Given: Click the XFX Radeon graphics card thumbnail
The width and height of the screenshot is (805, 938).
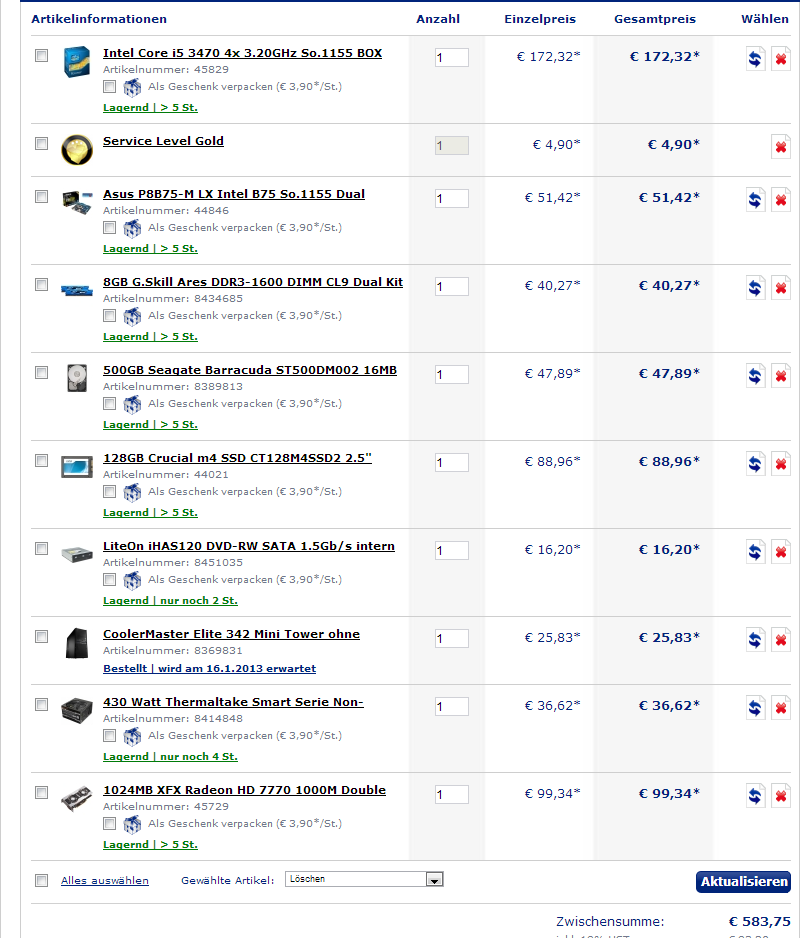Looking at the screenshot, I should coord(77,799).
